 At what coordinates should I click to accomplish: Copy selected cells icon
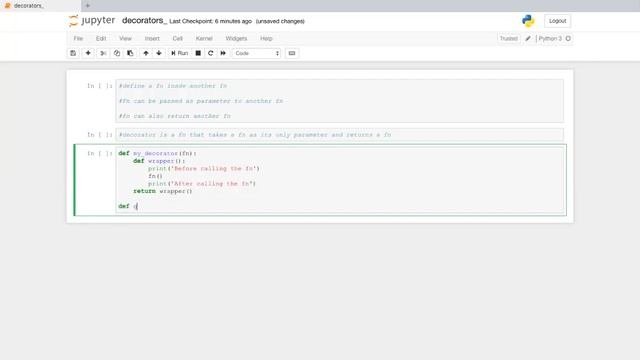point(117,53)
